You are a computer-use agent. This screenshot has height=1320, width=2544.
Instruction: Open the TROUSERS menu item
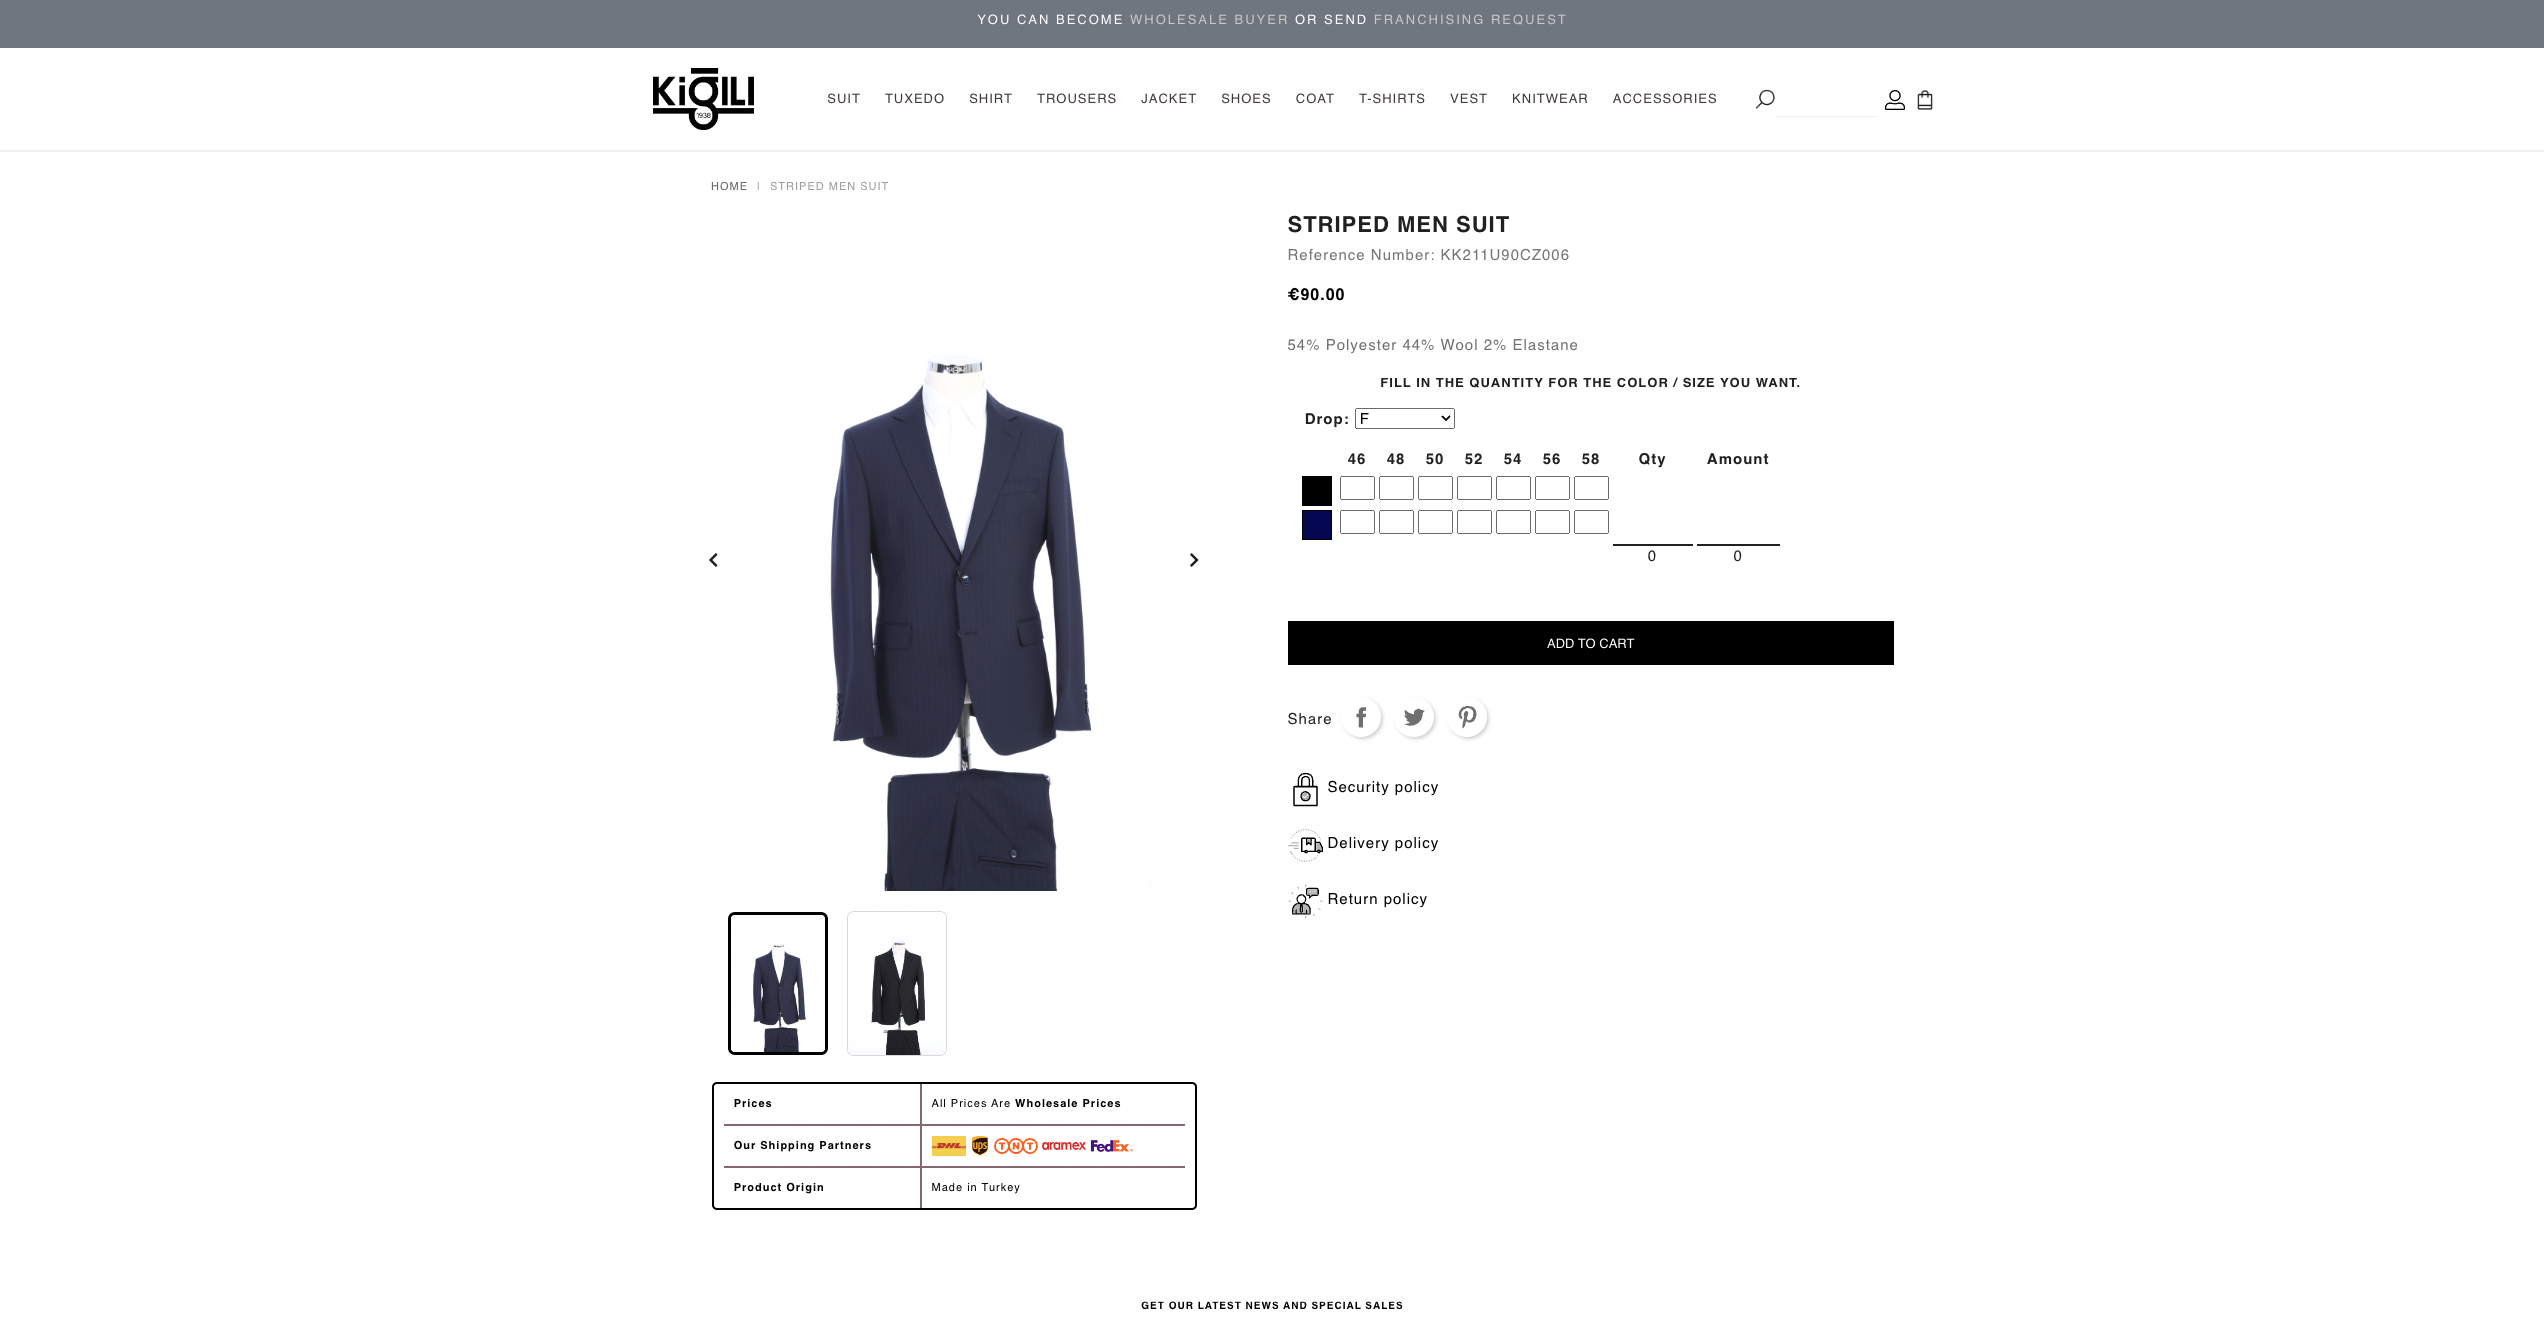click(1076, 99)
